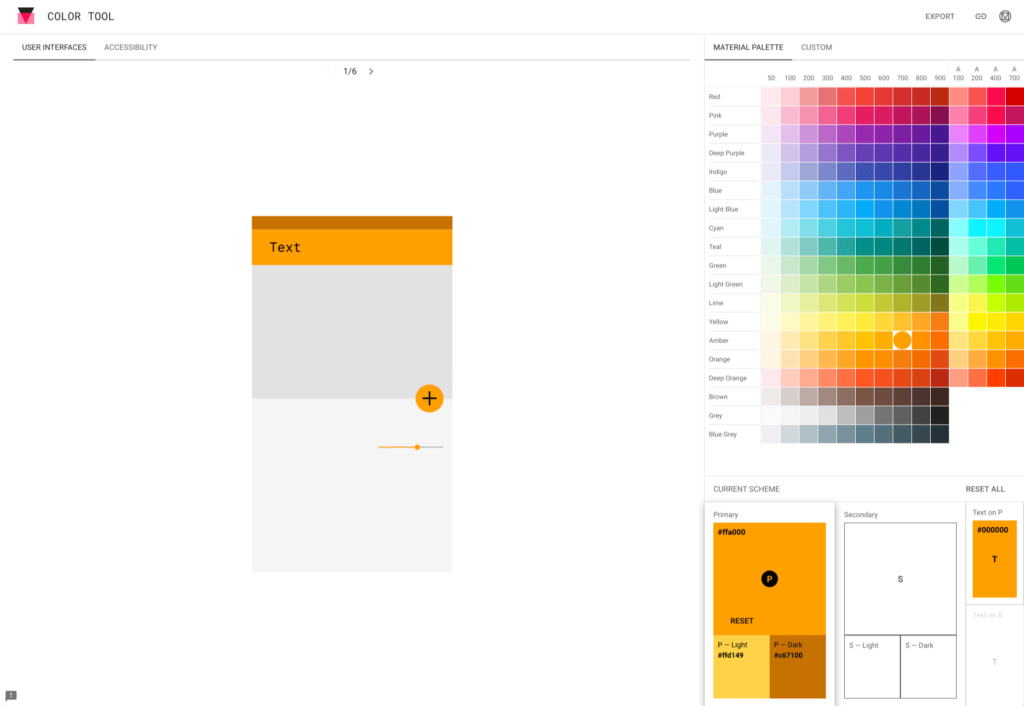Adjust the orange slider in preview
Image resolution: width=1024 pixels, height=706 pixels.
tap(417, 447)
